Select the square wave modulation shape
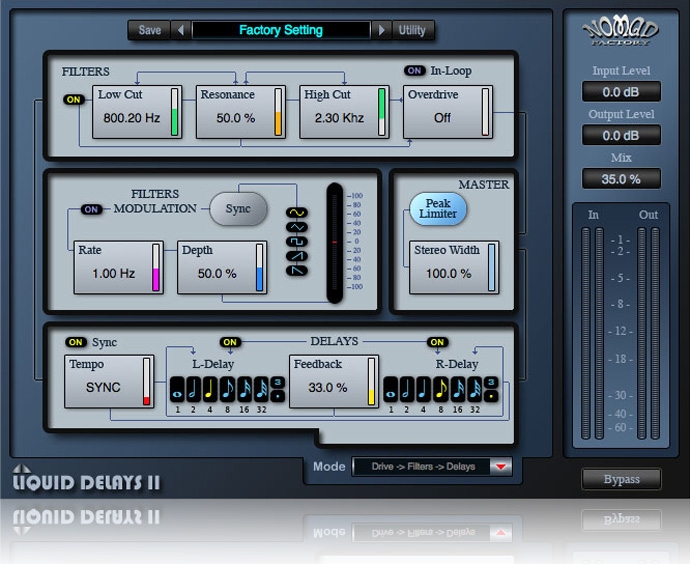The image size is (690, 564). point(297,241)
